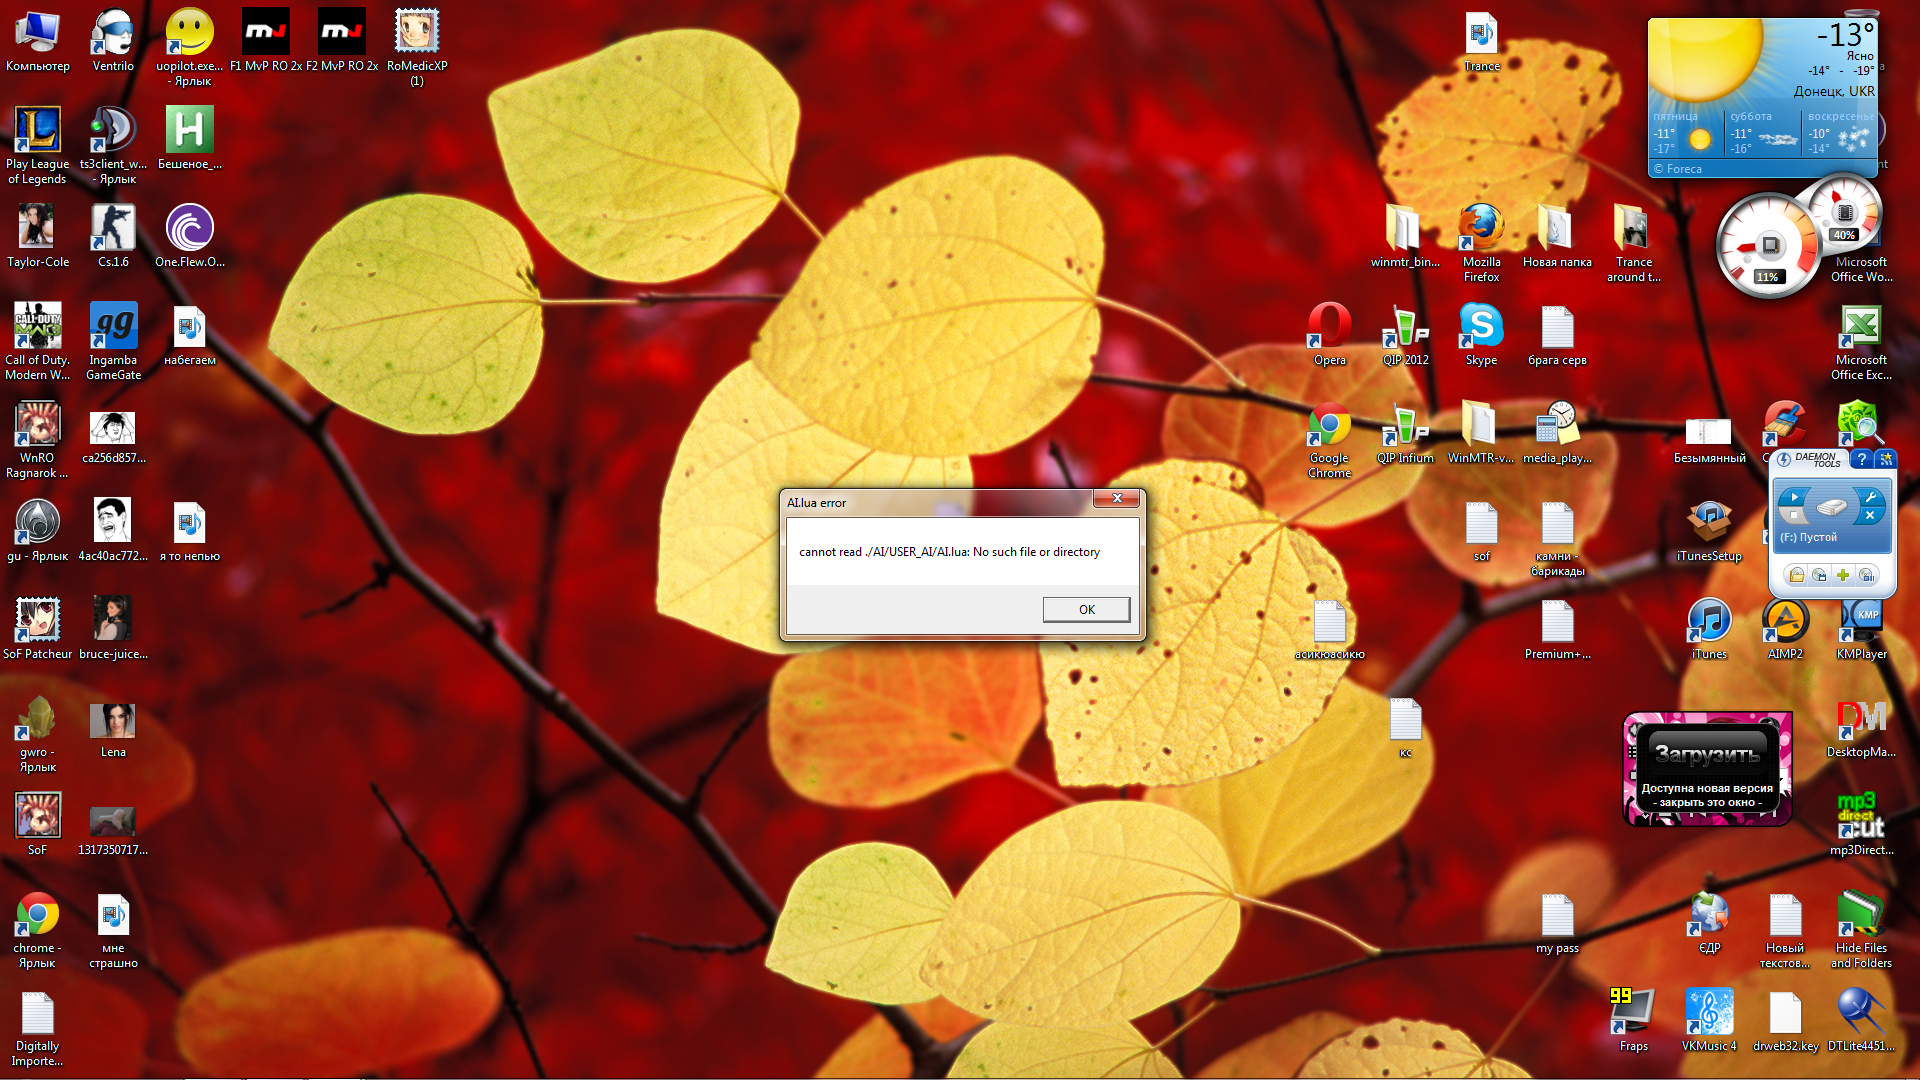Select the green H Бешеное icon

point(189,138)
